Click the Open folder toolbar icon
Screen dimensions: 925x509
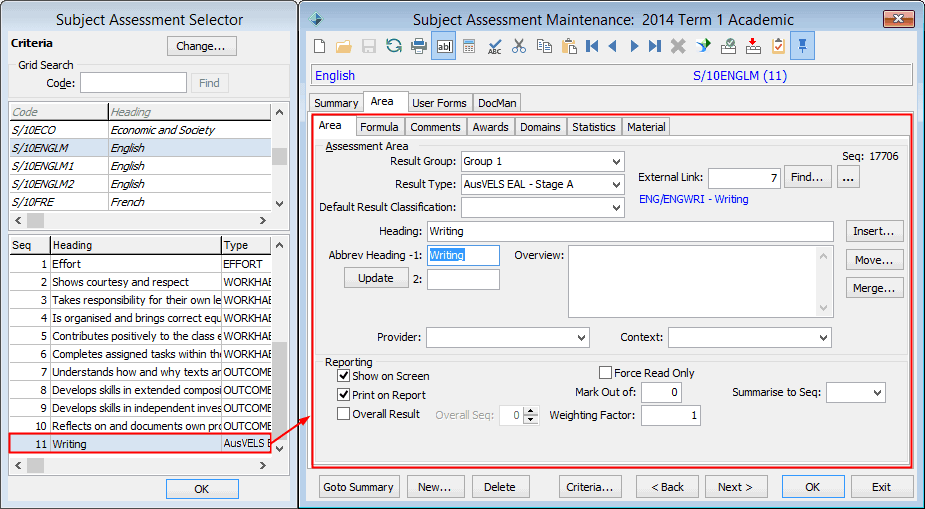click(344, 46)
